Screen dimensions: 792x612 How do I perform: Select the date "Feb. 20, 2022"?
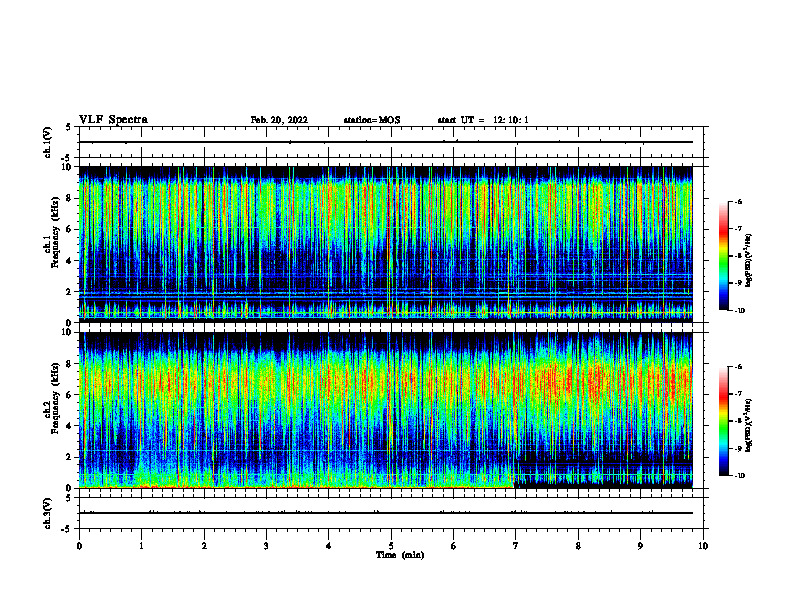pyautogui.click(x=279, y=120)
